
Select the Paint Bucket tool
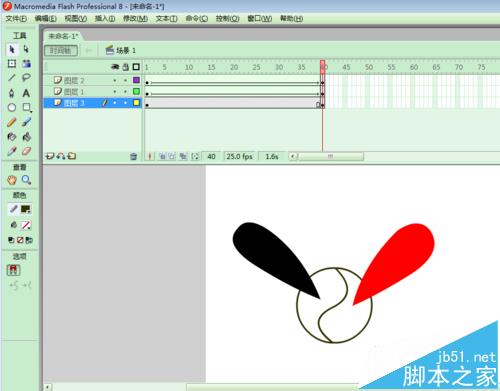click(26, 137)
